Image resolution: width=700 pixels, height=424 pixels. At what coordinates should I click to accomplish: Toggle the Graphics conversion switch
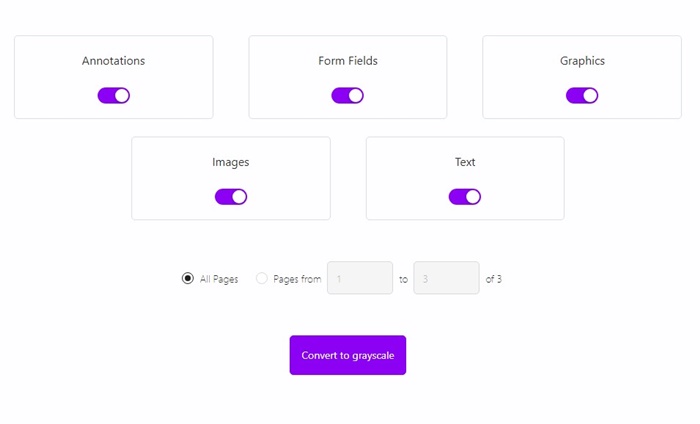581,96
